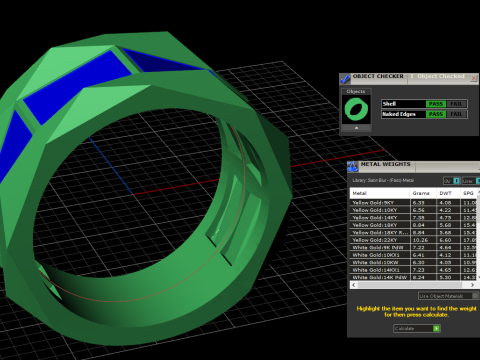This screenshot has width=480, height=360.
Task: Click the Metal column header
Action: [380, 193]
